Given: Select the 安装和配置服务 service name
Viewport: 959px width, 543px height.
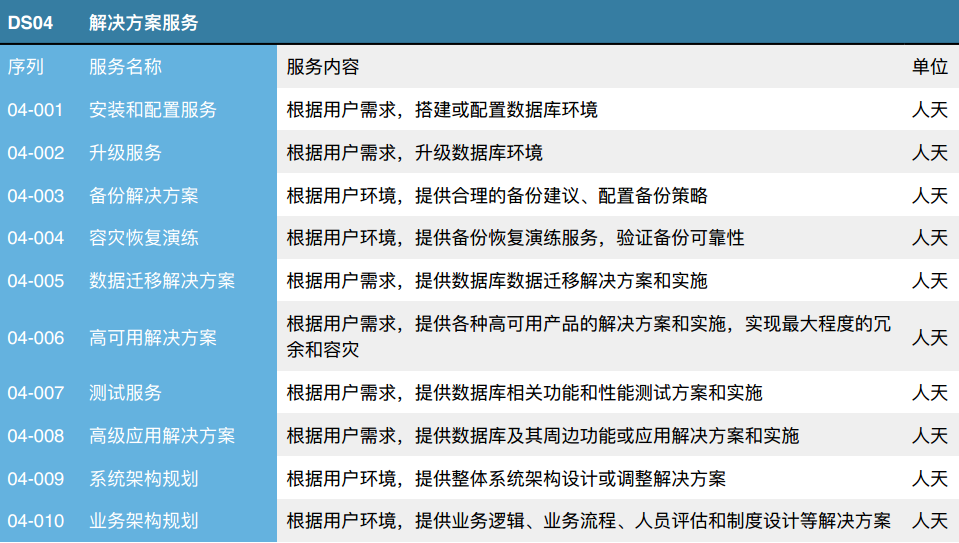Looking at the screenshot, I should (x=153, y=109).
